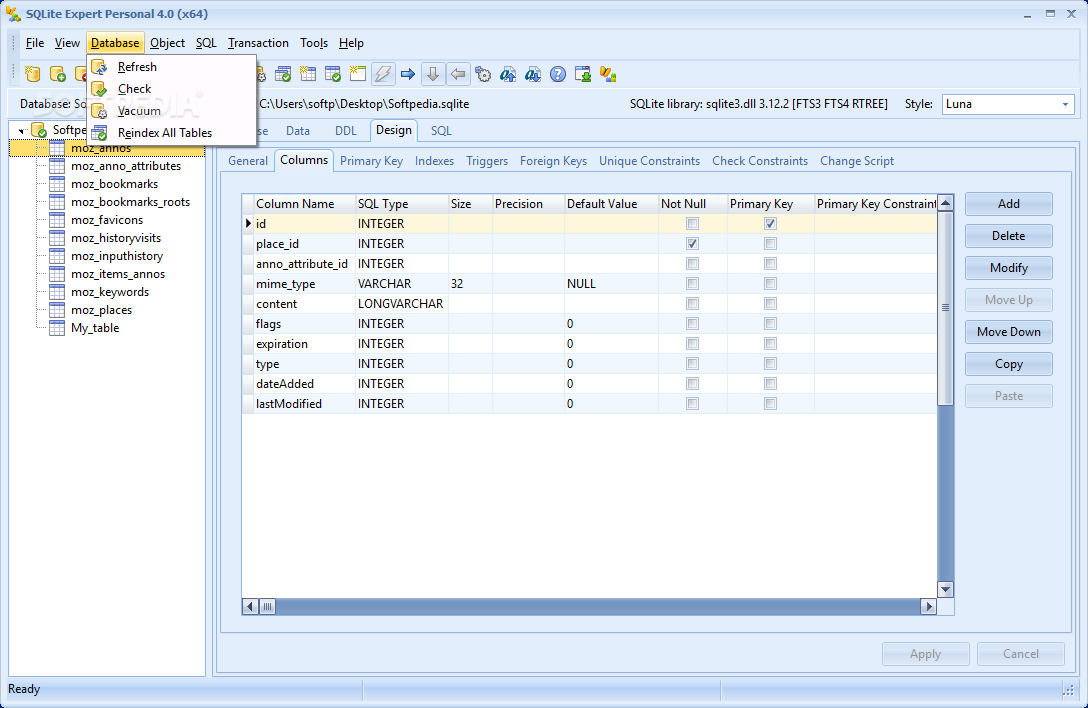Open the Transaction menu
The width and height of the screenshot is (1088, 708).
click(x=258, y=43)
